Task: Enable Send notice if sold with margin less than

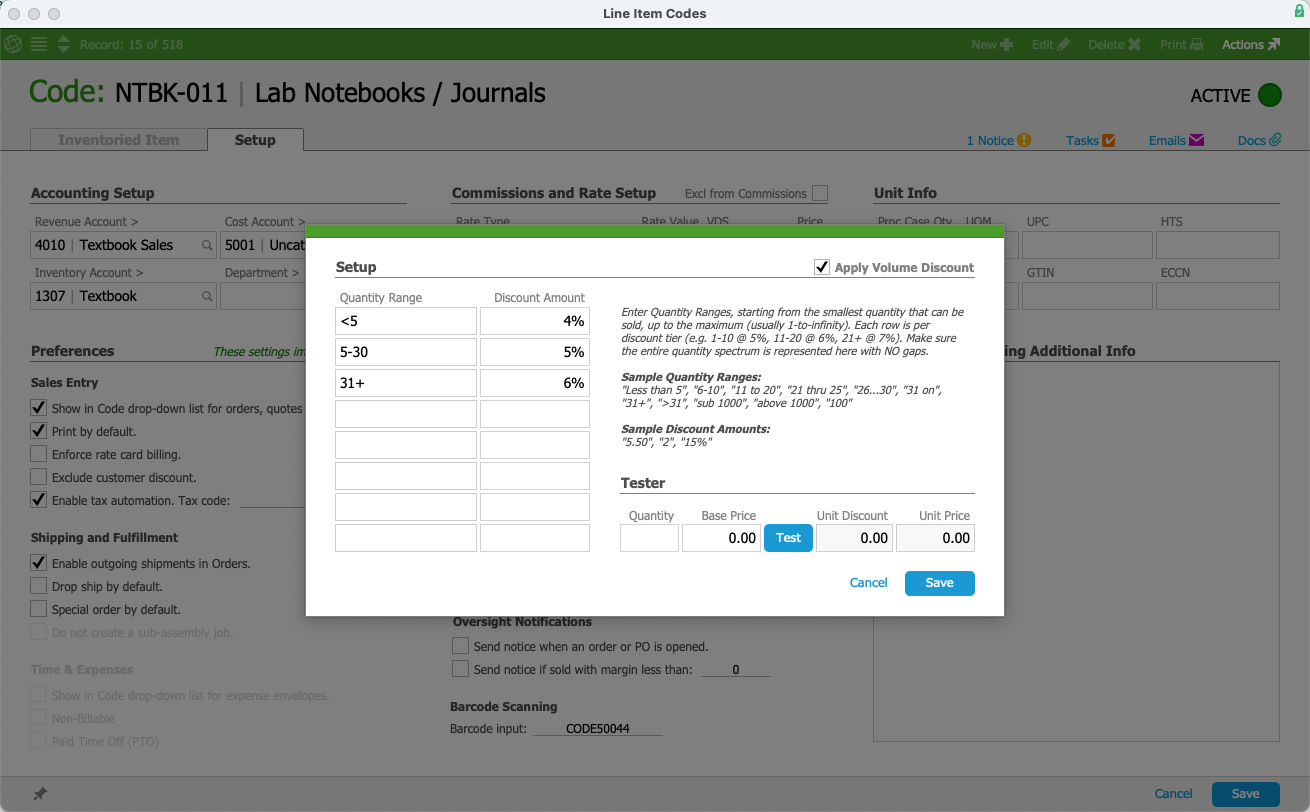Action: click(461, 669)
